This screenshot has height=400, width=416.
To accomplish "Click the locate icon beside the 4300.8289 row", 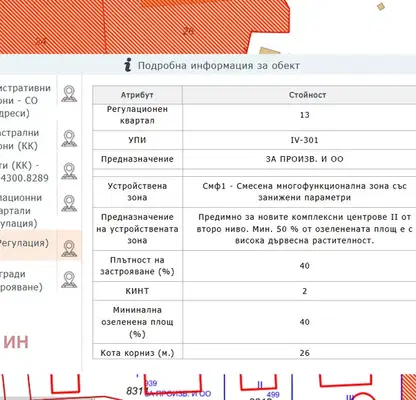I will [x=69, y=171].
